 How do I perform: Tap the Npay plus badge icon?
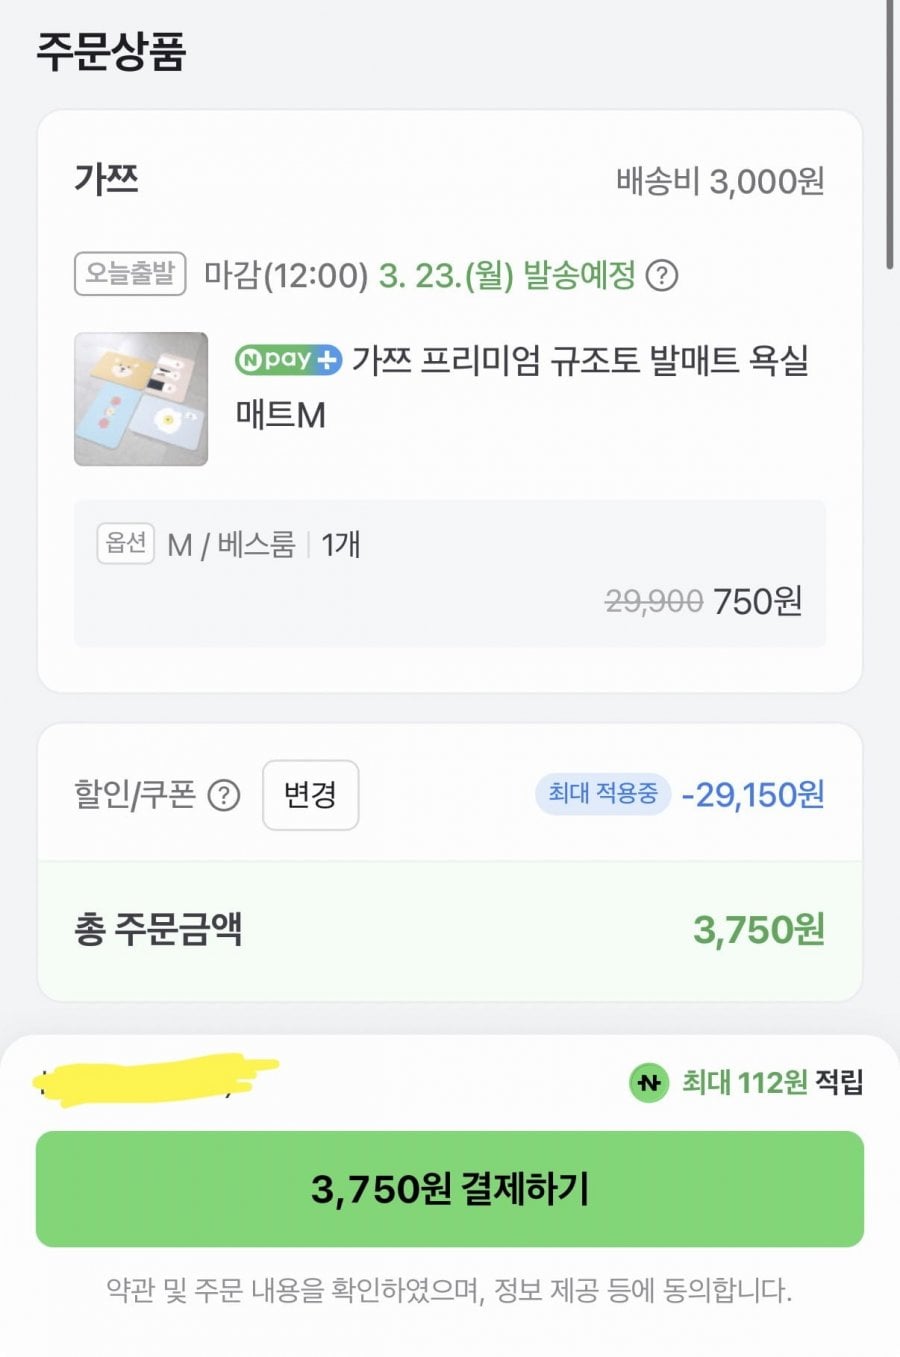[x=288, y=359]
